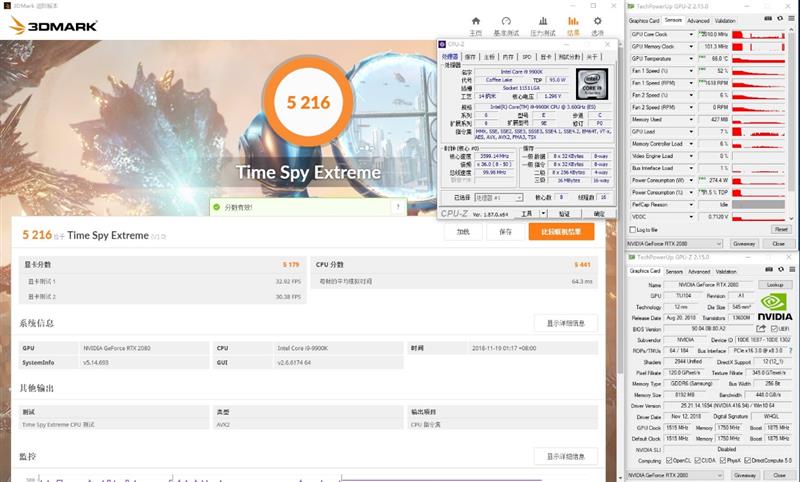
Task: Click the Lookup button in GPU-Z
Action: [775, 285]
